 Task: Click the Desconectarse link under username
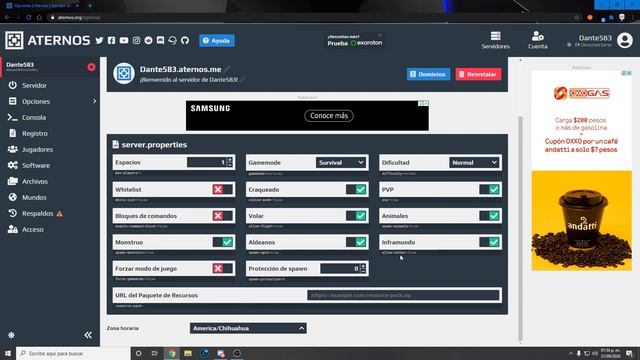coord(593,45)
